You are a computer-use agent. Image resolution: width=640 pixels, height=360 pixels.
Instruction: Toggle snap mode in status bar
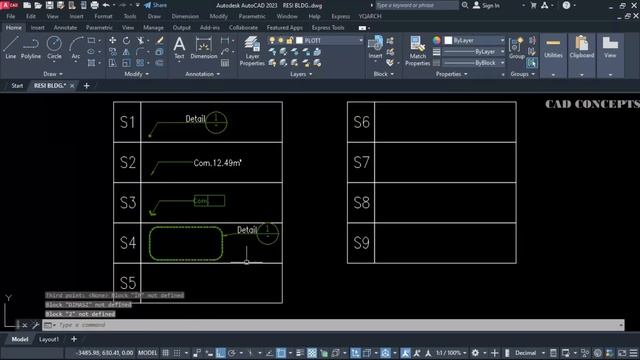tap(177, 353)
